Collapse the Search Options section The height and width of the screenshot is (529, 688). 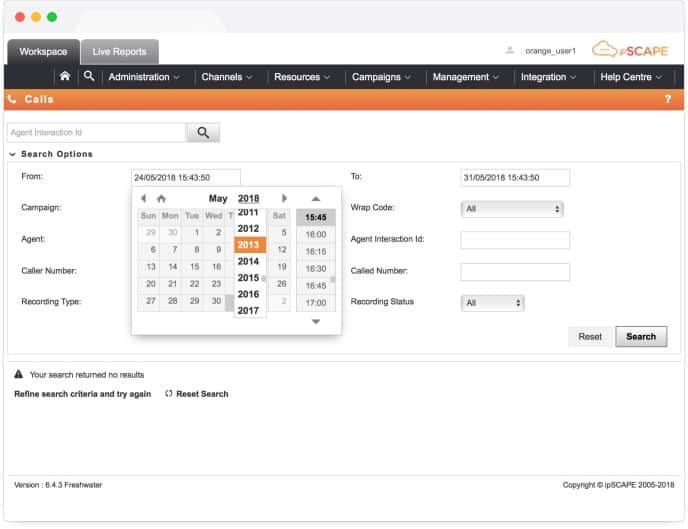click(13, 154)
